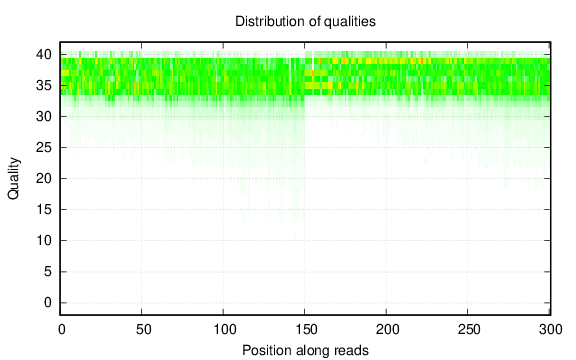Screen dimensions: 576x360
Task: Click the 20 tick label on y-axis
Action: tap(44, 179)
